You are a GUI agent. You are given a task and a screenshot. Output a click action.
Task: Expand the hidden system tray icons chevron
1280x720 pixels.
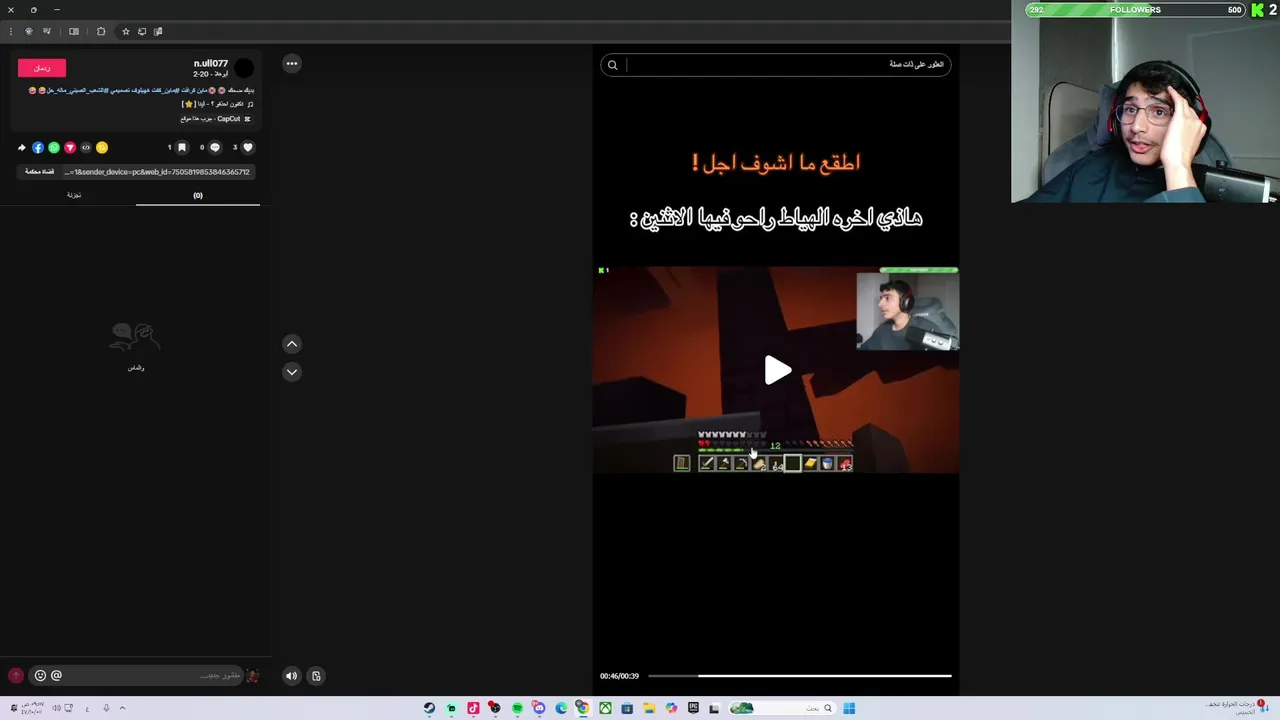coord(122,708)
